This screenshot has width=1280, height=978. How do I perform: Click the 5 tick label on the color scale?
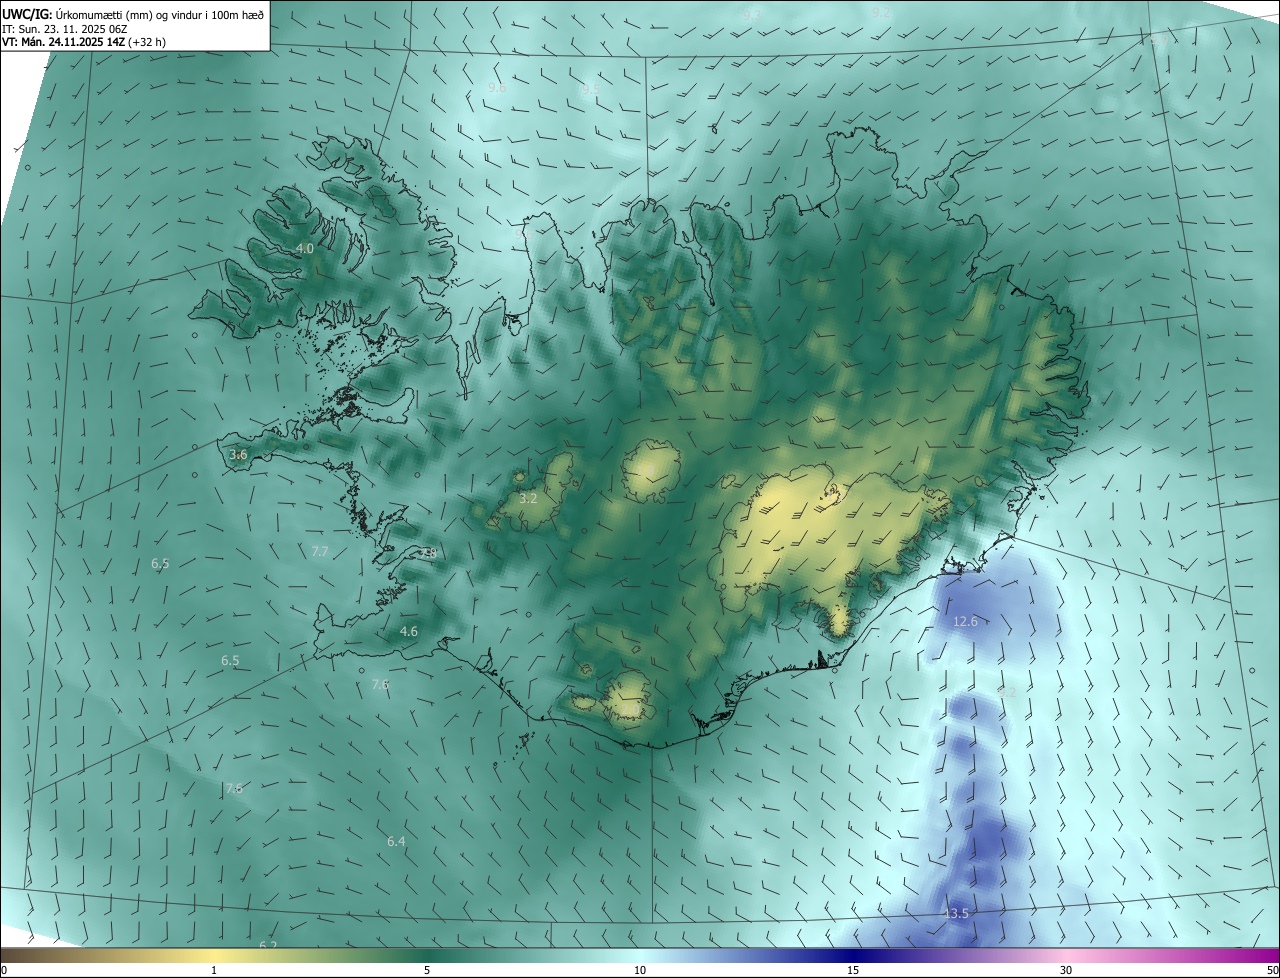tap(427, 970)
